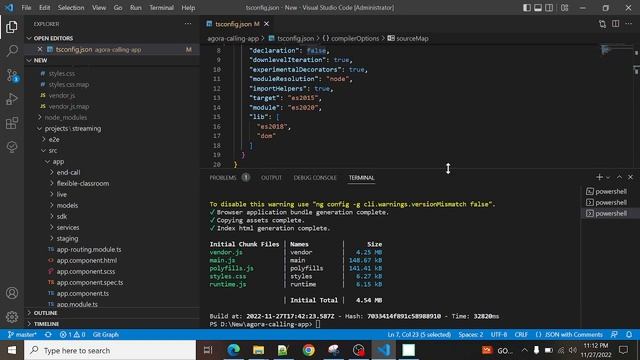Open the Search view in activity bar
Viewport: 640px width, 360px height.
(12, 51)
